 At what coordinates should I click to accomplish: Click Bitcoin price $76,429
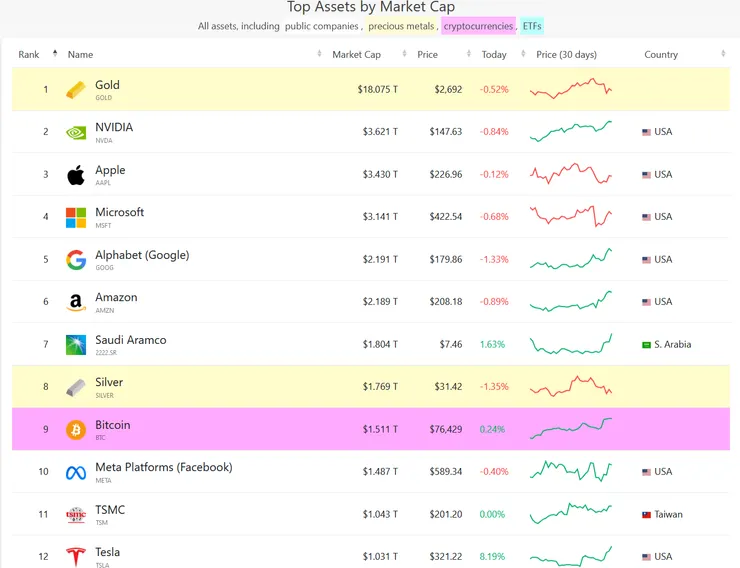tap(446, 429)
